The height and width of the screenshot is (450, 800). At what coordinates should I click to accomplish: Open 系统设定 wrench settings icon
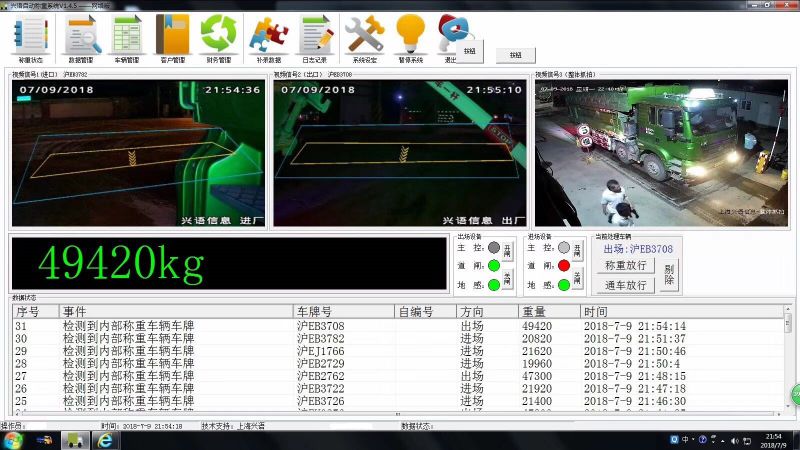point(365,37)
